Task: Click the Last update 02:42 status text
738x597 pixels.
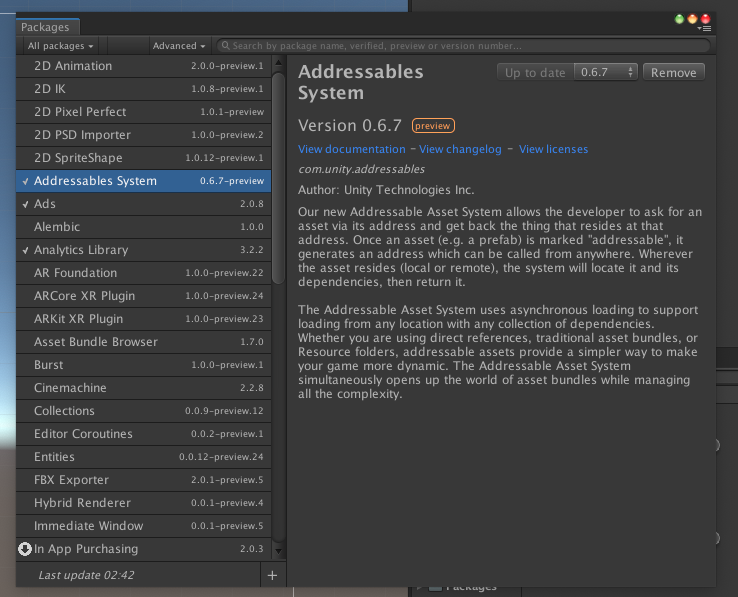Action: click(86, 575)
